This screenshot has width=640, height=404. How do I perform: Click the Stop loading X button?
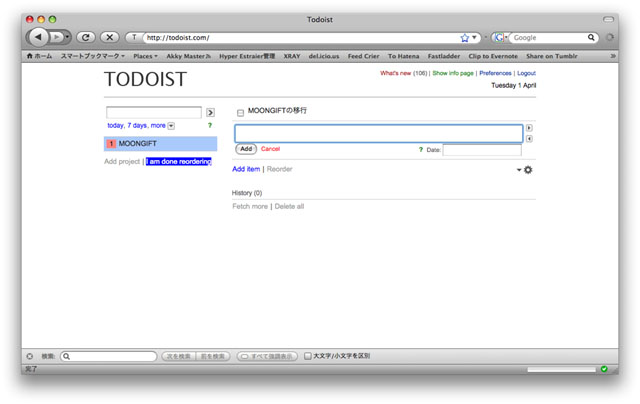tap(109, 37)
